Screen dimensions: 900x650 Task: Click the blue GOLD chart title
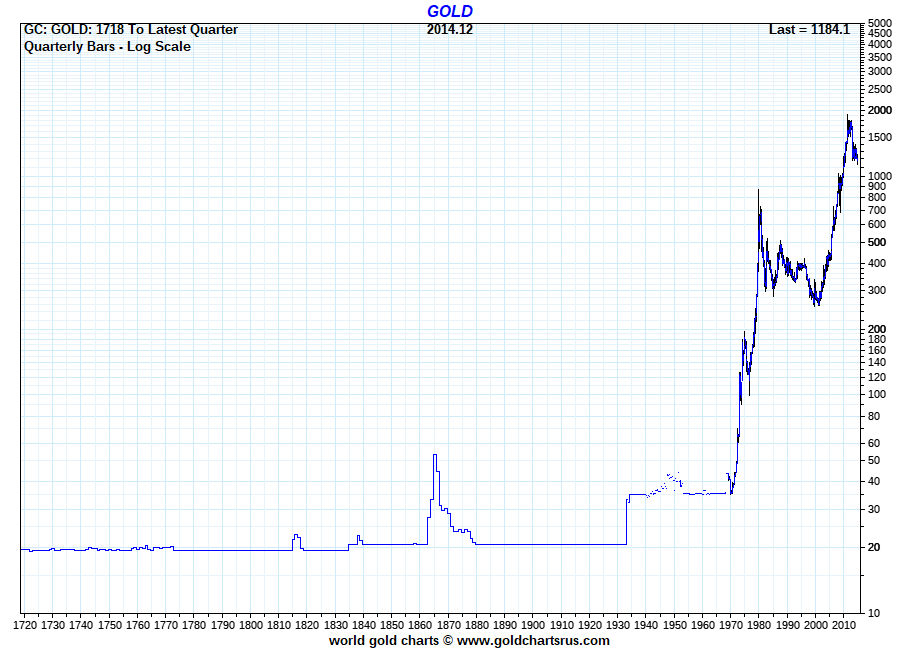[449, 11]
